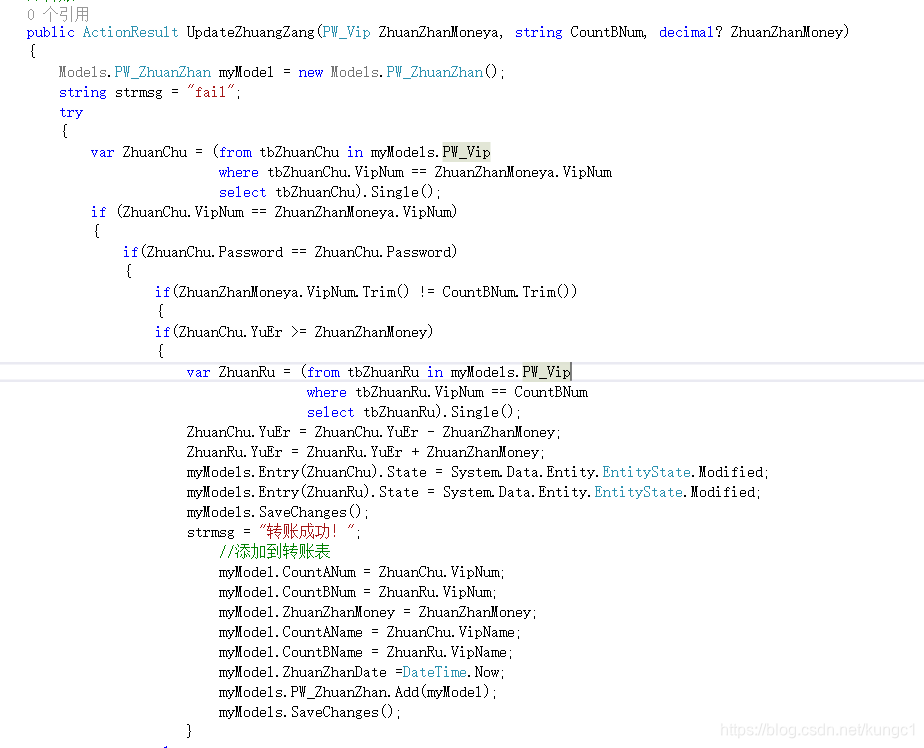This screenshot has width=924, height=748.
Task: Click EntityState on the Entry(ZhuanChu) line
Action: (646, 472)
